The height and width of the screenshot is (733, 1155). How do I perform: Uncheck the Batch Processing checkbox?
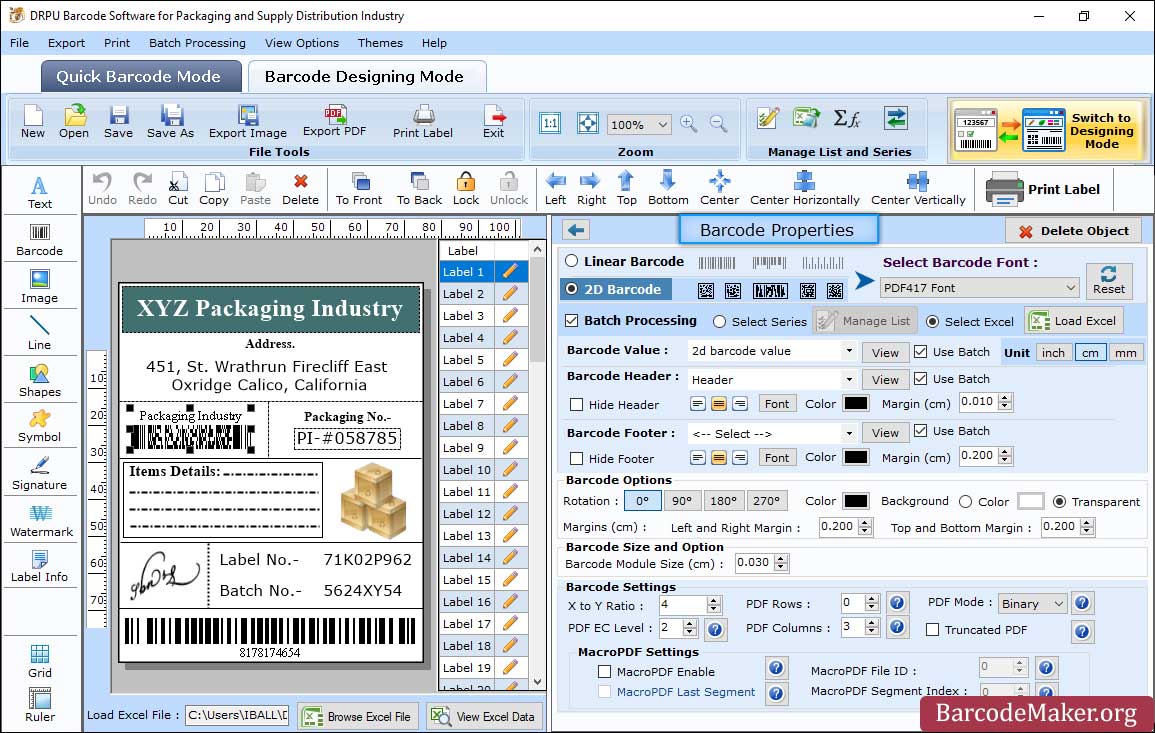[572, 320]
